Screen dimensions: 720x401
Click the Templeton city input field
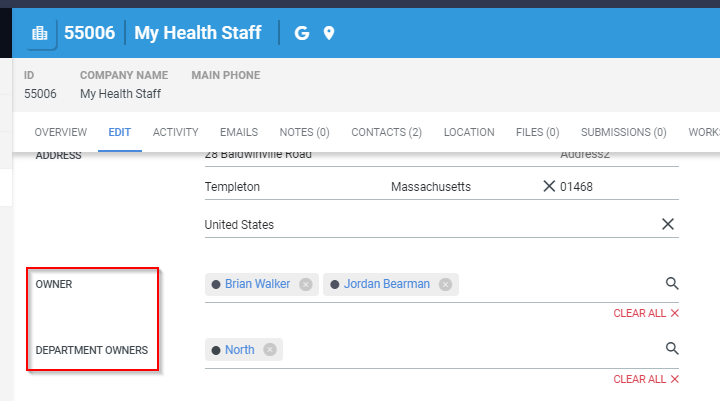tap(290, 187)
